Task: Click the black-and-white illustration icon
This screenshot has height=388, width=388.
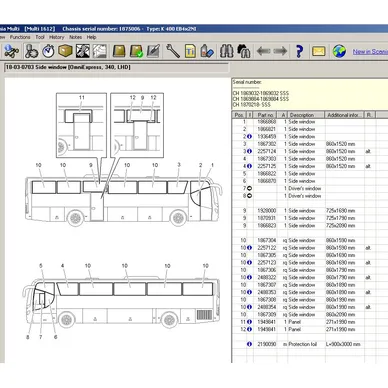Action: pos(82,51)
